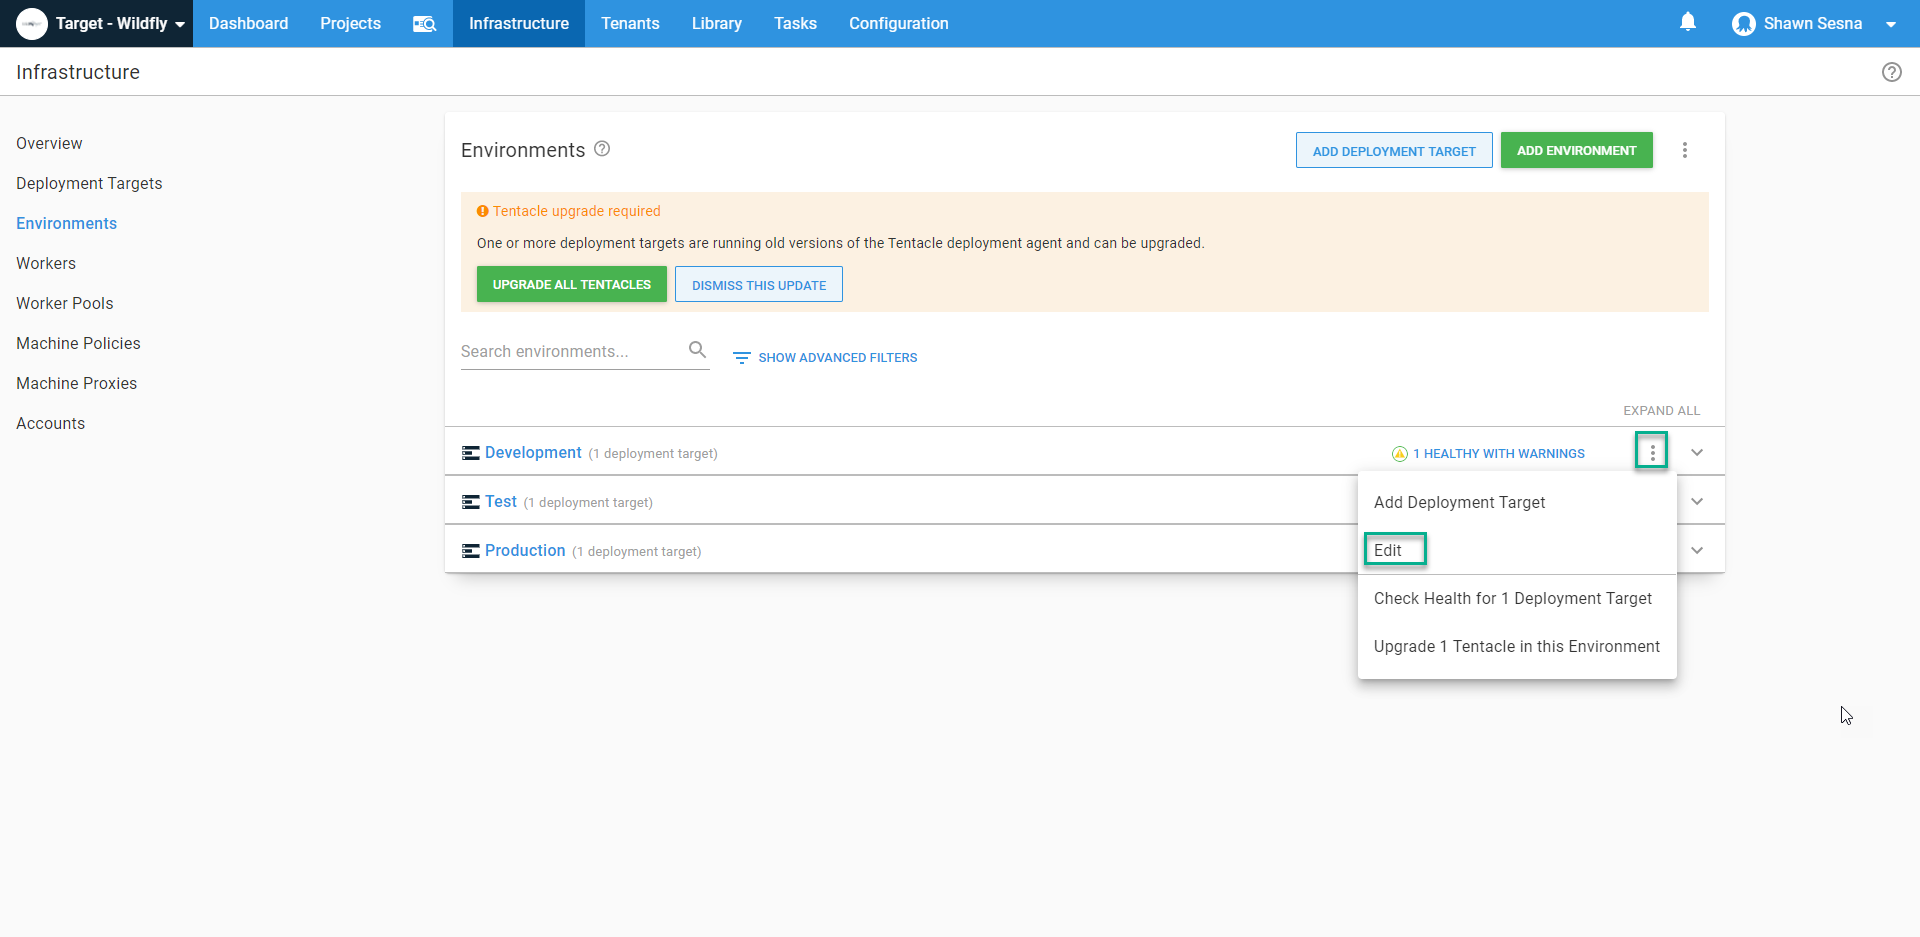Select Upgrade 1 Tentacle in this Environment
This screenshot has height=937, width=1920.
1516,646
